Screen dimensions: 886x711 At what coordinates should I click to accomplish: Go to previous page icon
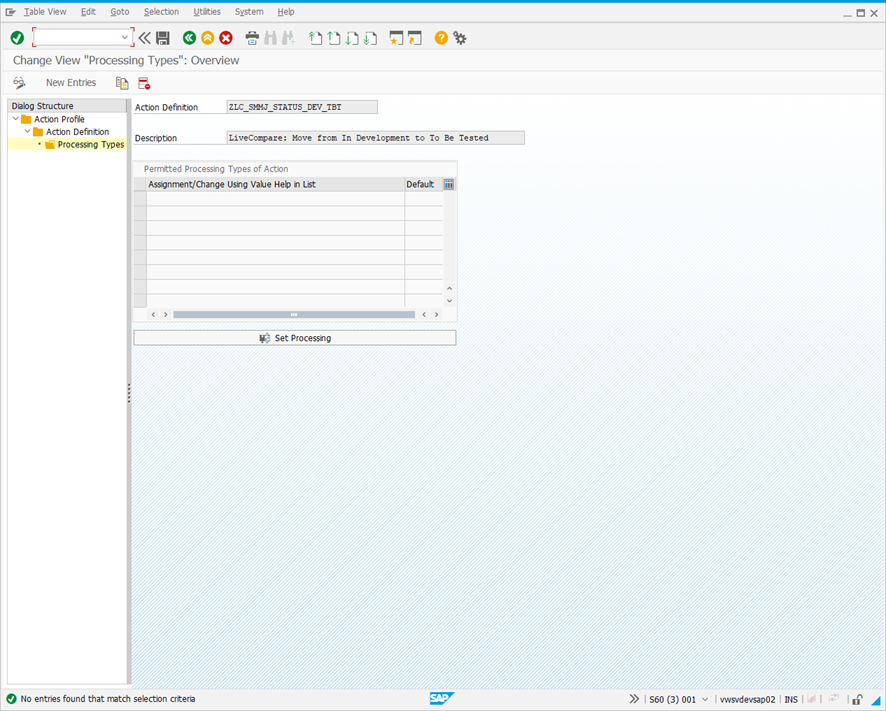334,38
